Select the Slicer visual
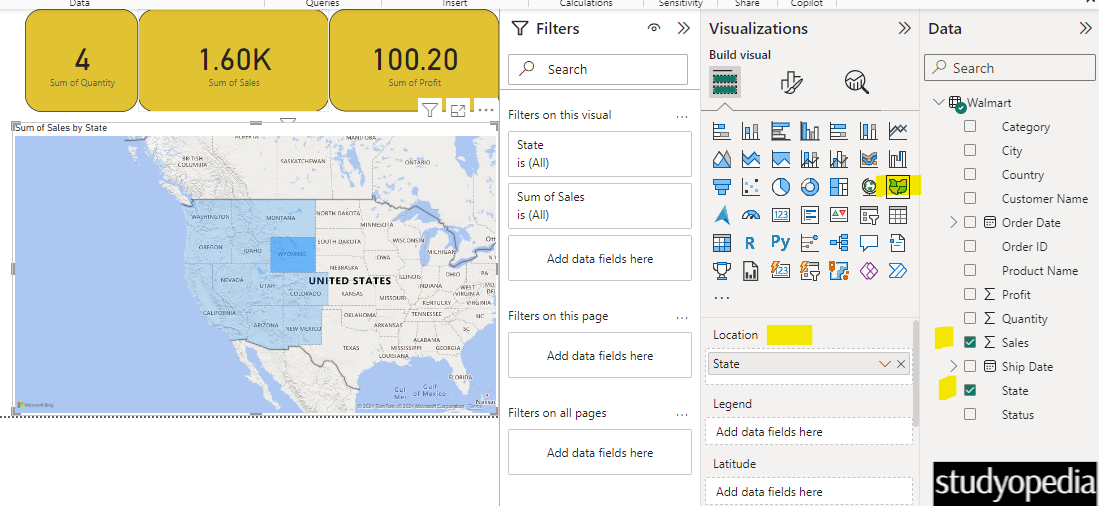The height and width of the screenshot is (506, 1099). click(868, 214)
